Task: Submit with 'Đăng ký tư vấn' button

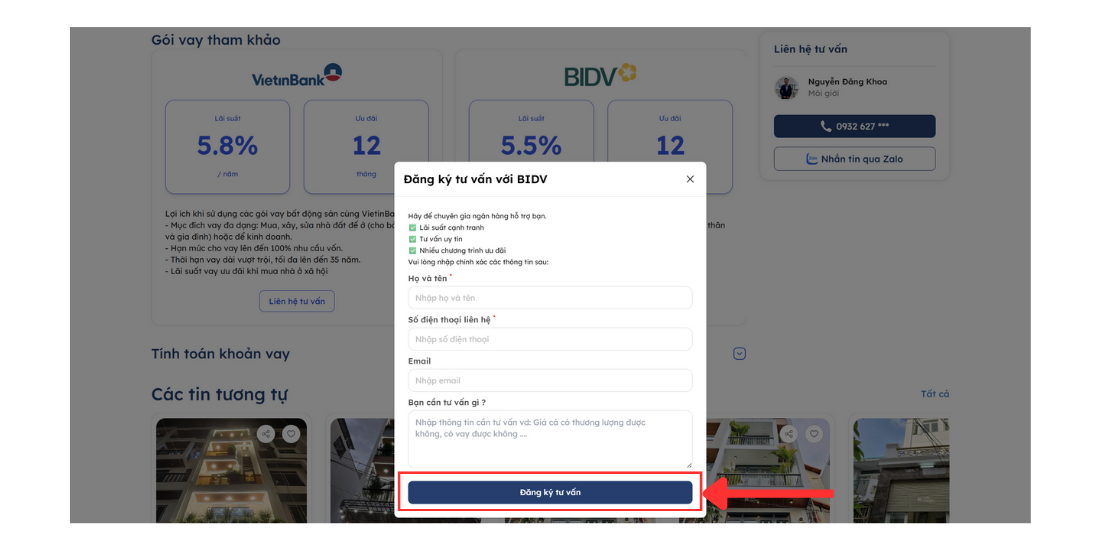Action: 550,492
